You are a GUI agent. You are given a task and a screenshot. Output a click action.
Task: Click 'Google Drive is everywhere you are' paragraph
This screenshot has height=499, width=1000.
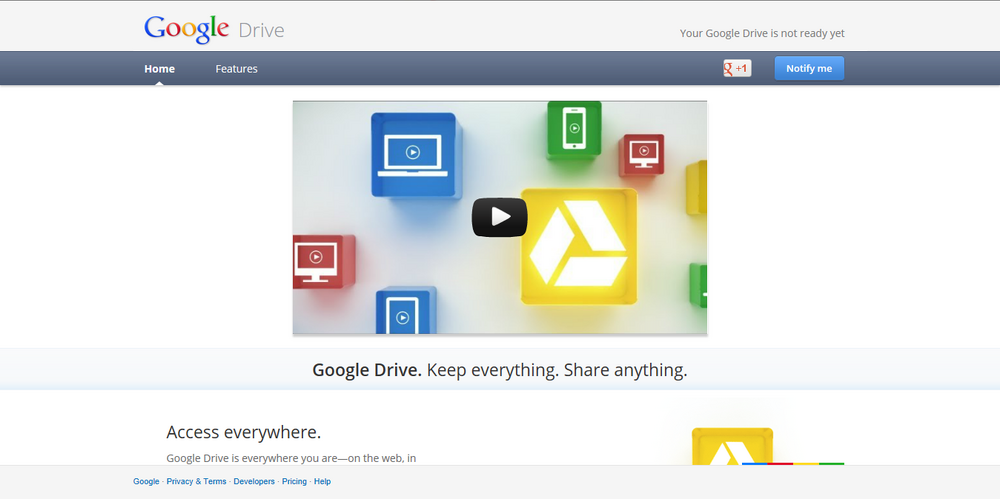tap(291, 458)
